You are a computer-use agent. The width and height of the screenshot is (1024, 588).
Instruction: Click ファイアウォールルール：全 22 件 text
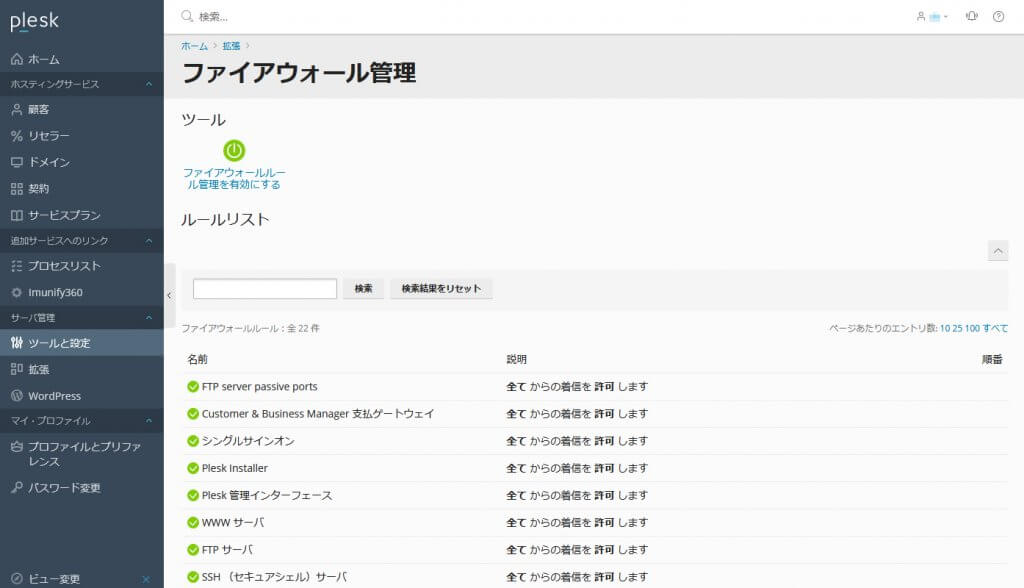[250, 329]
